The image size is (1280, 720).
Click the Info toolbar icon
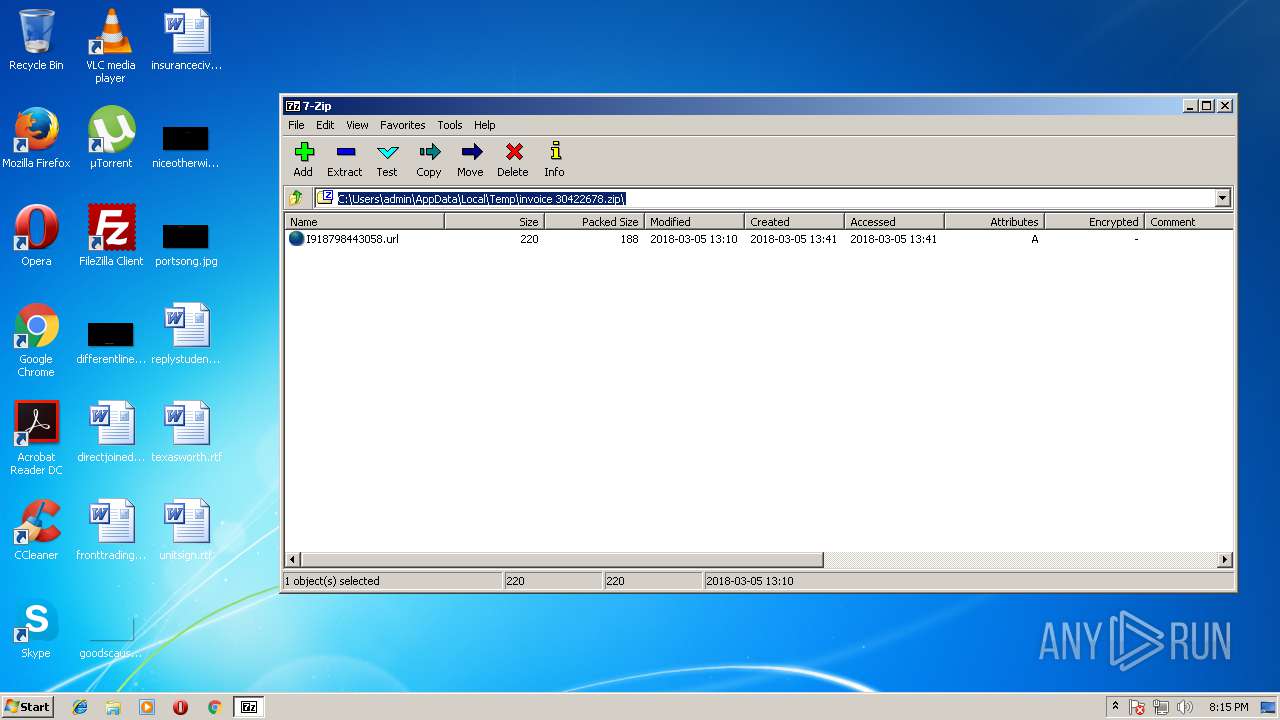point(555,152)
